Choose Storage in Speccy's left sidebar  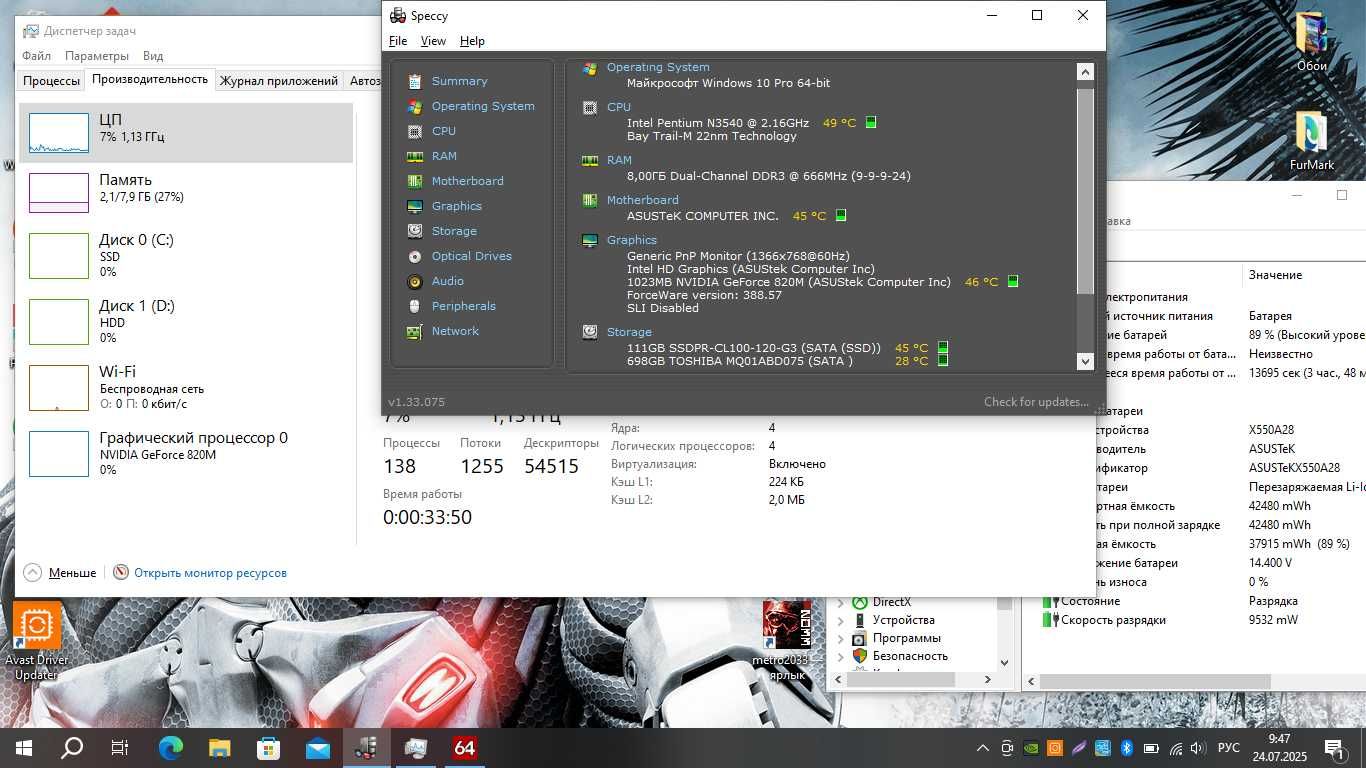pyautogui.click(x=454, y=231)
